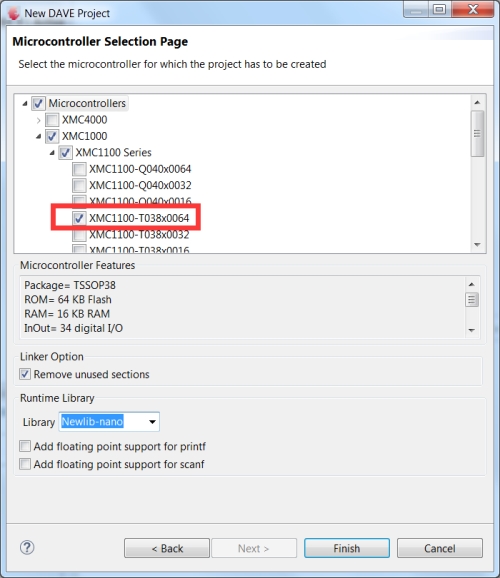Click the 'Package= TSSOP38' feature line
Screen dimensions: 500x578
[70, 285]
